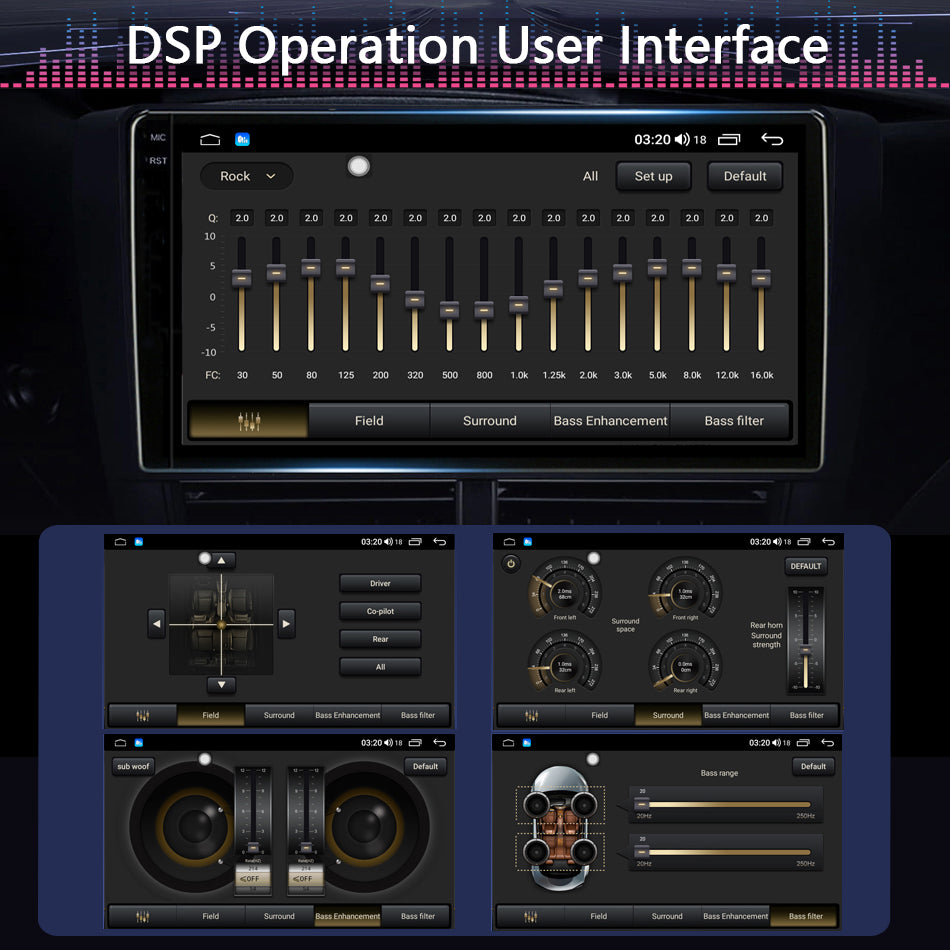The image size is (950, 950).
Task: Open recent apps icon in Bass Enhancement screen
Action: click(x=415, y=743)
